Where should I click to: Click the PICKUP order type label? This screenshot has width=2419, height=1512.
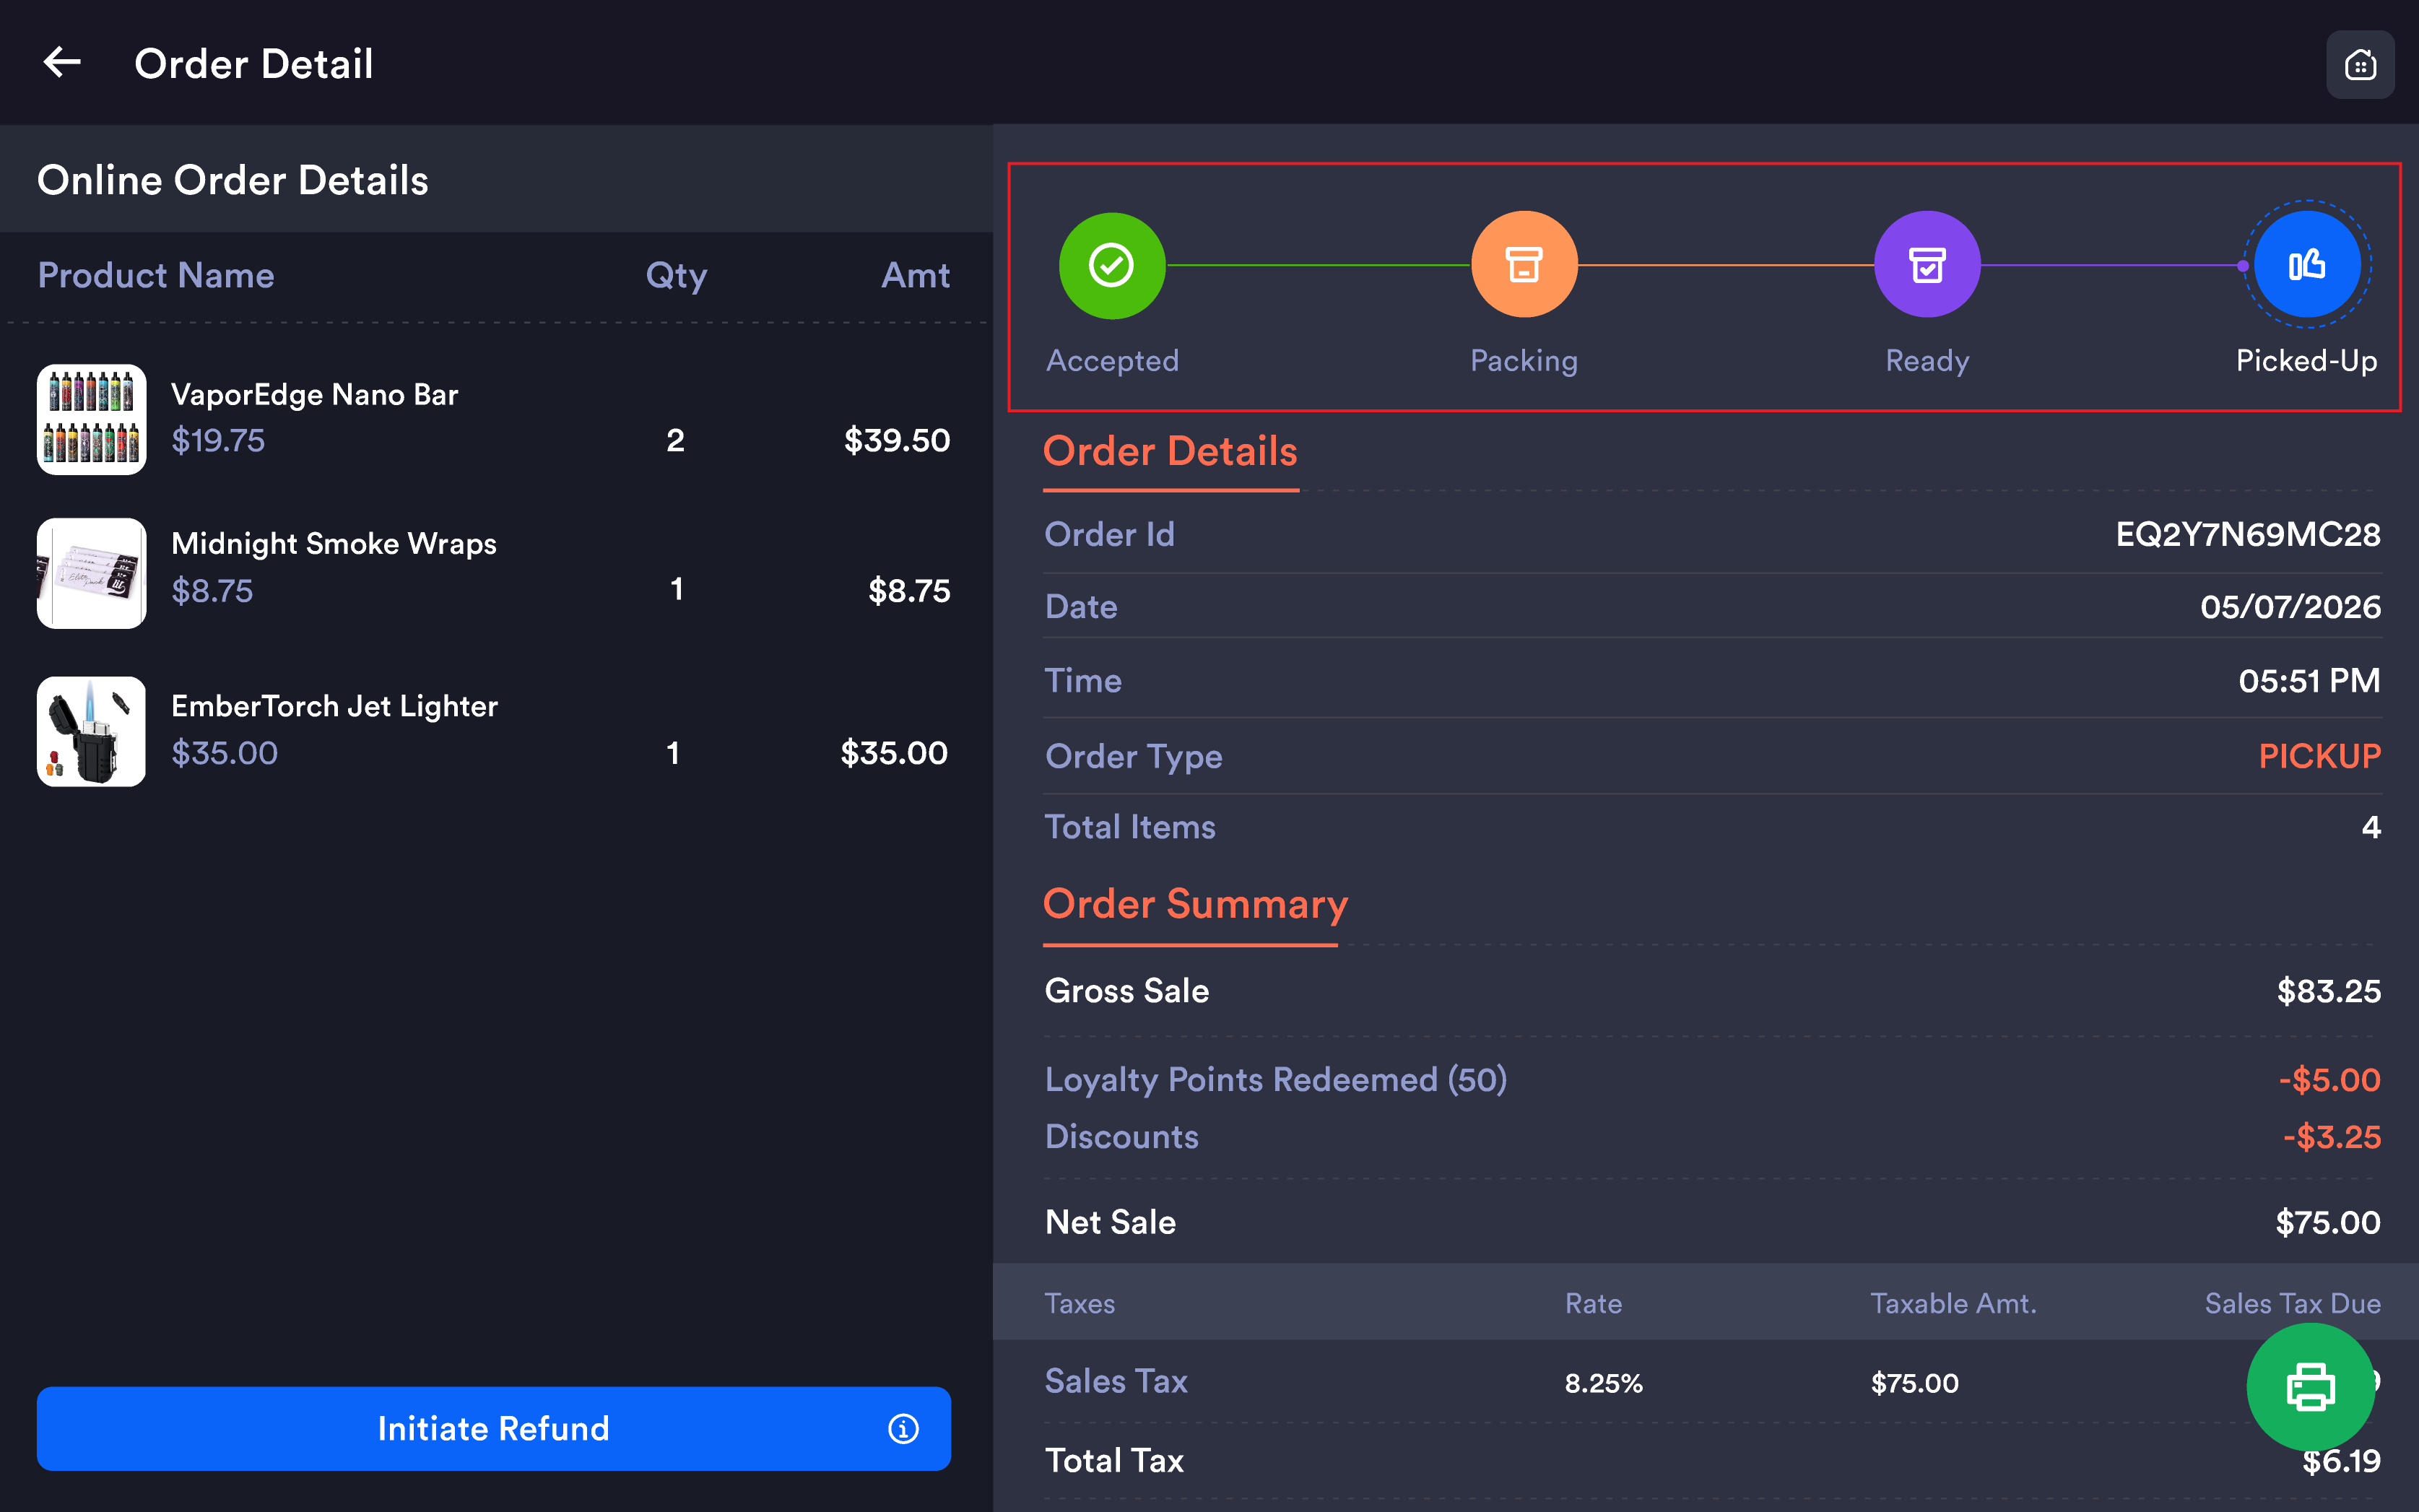pos(2319,756)
